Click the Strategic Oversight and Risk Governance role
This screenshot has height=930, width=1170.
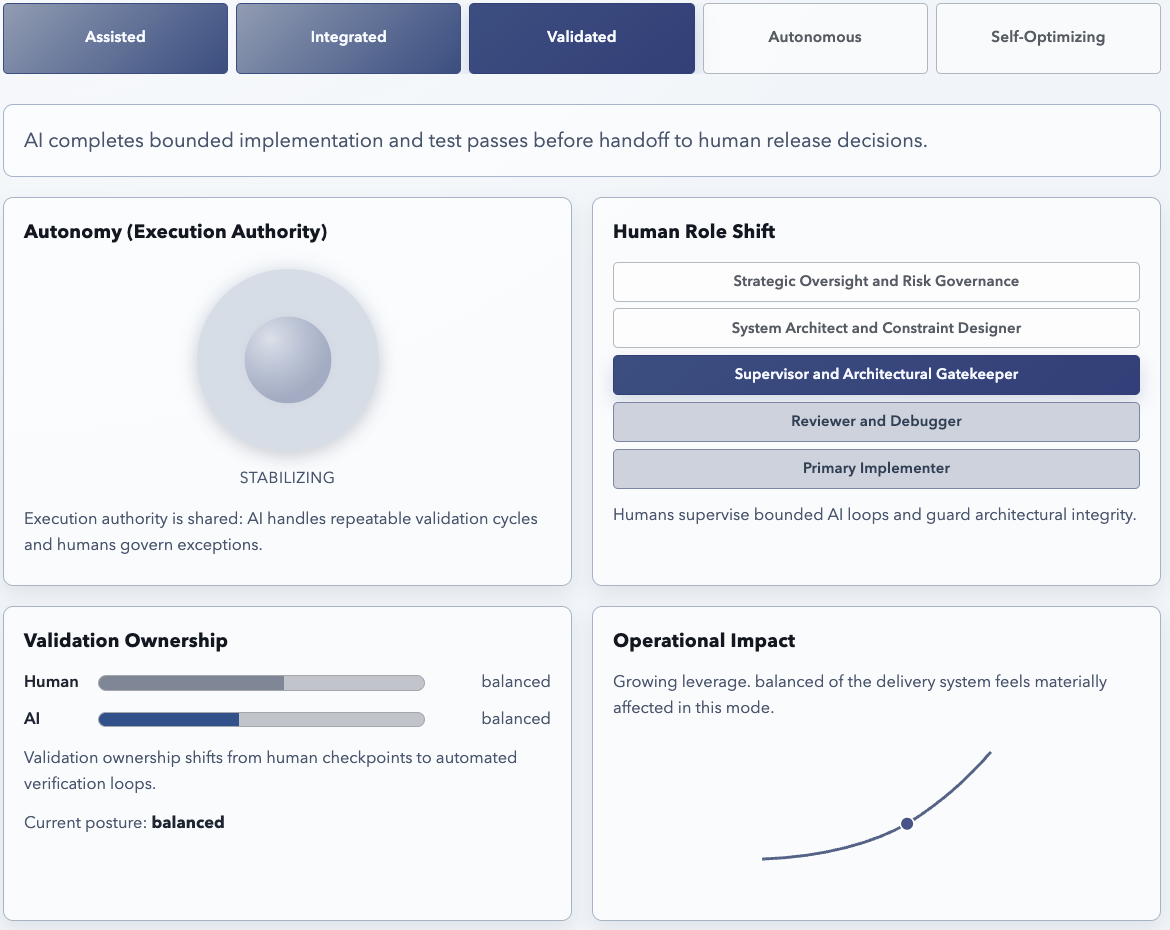876,281
